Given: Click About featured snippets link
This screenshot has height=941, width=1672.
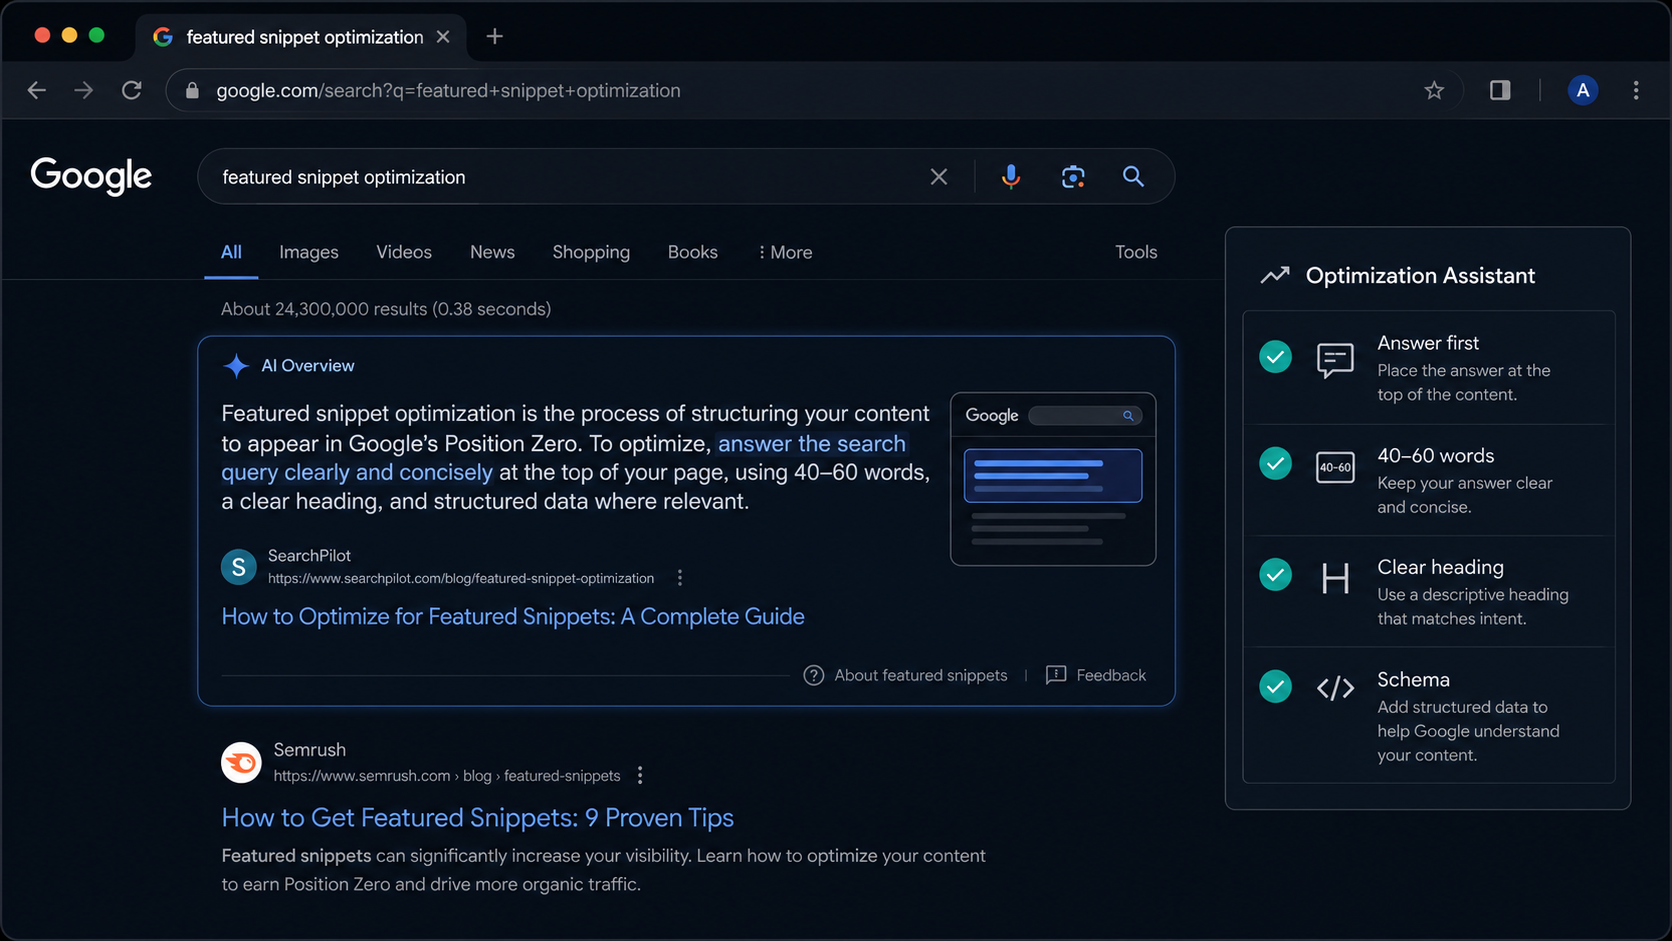Looking at the screenshot, I should 921,675.
